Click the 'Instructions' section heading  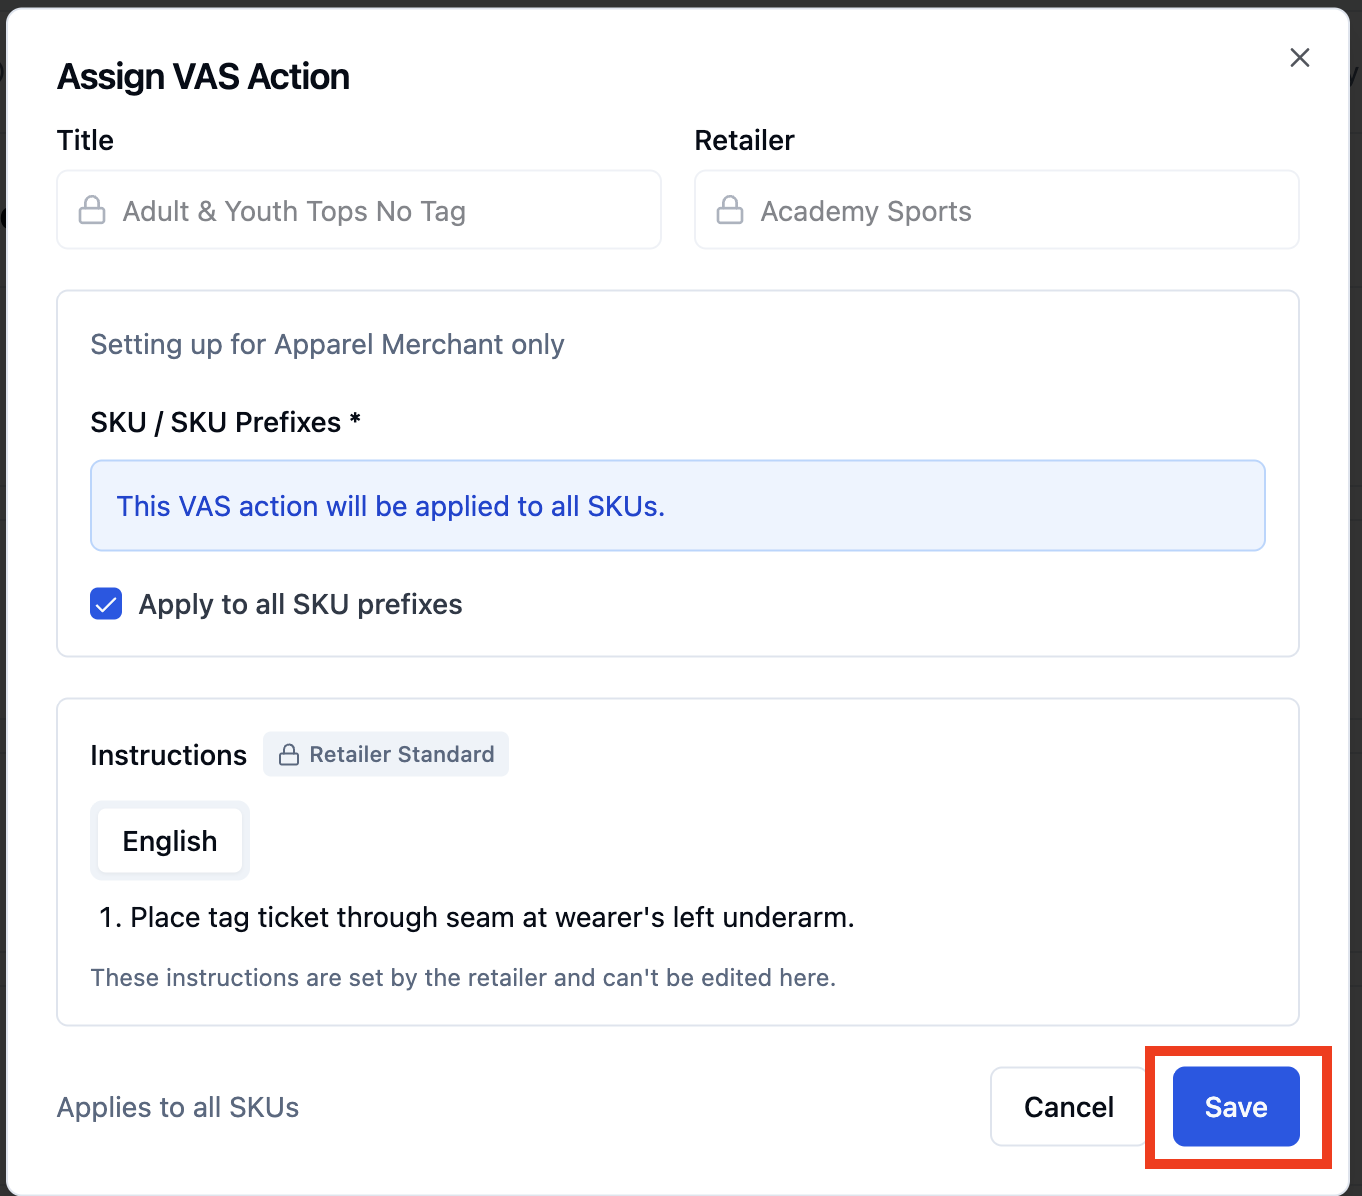click(169, 755)
